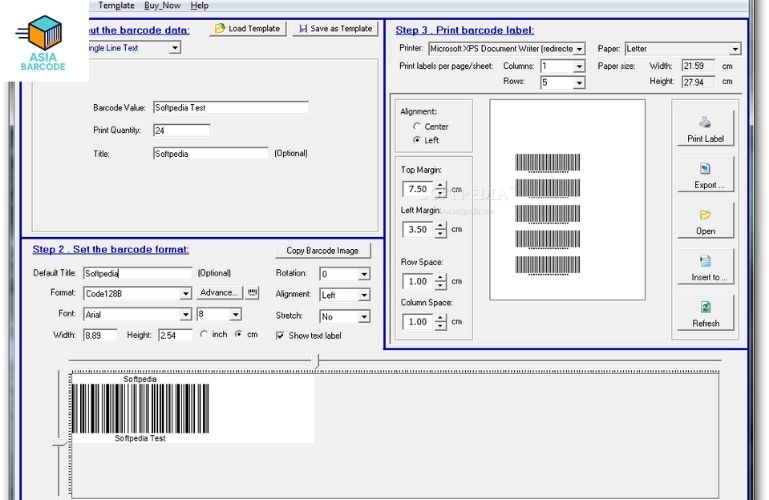Click the Insert to document icon
This screenshot has width=769, height=500.
705,261
